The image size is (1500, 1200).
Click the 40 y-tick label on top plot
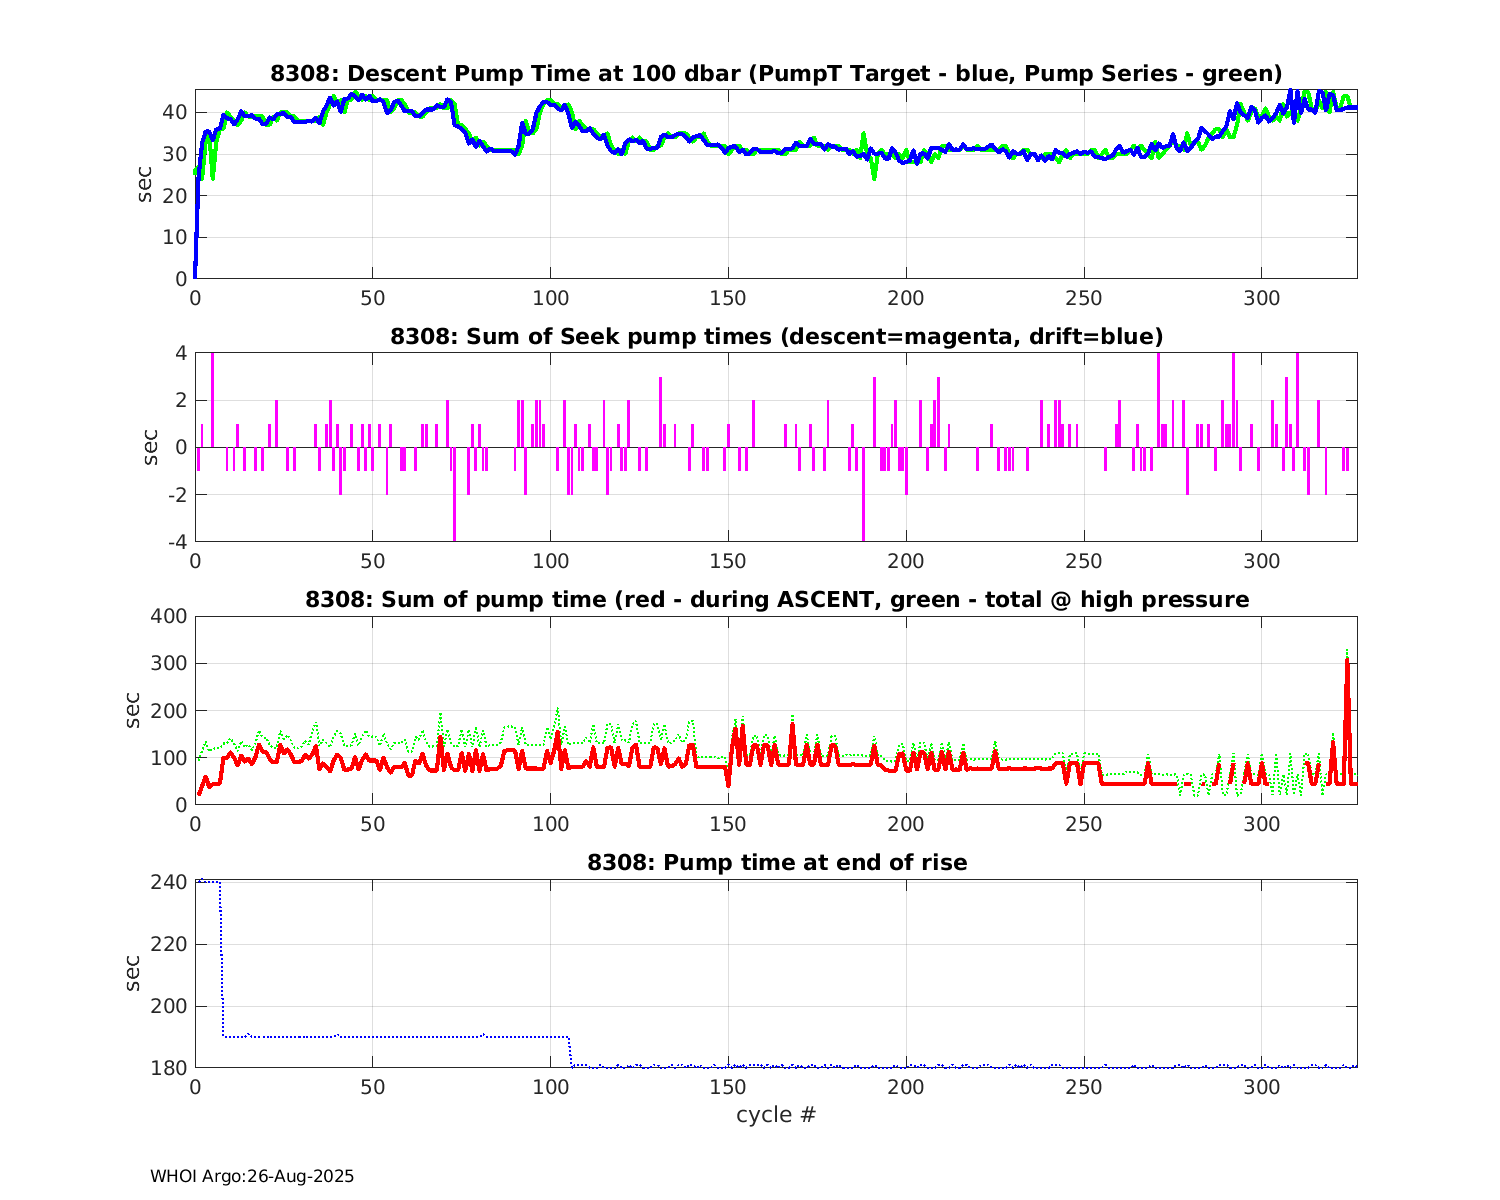coord(176,112)
